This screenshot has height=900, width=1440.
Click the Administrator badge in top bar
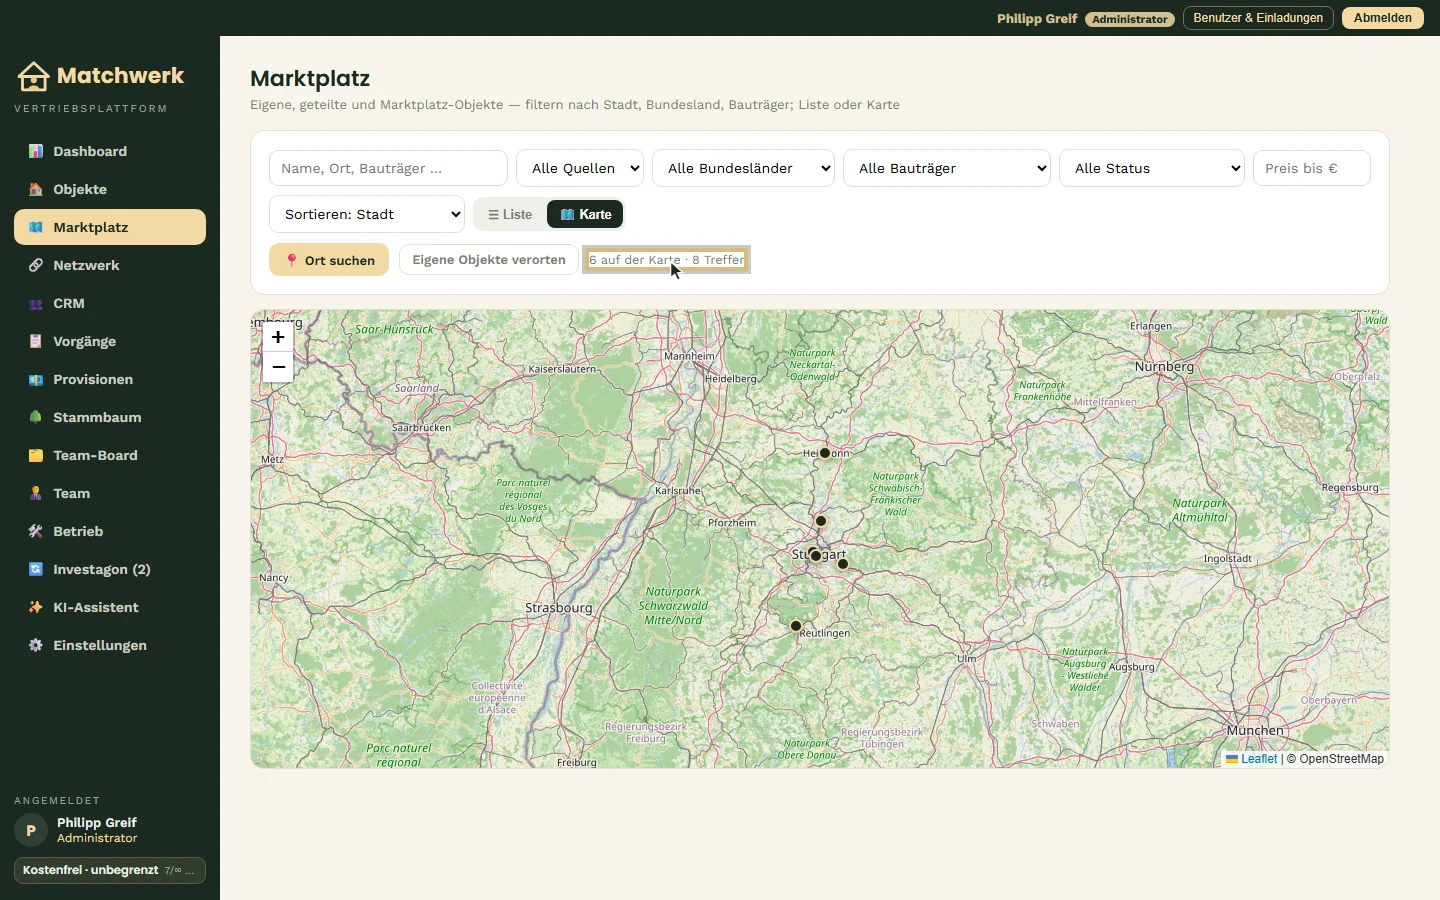tap(1130, 19)
